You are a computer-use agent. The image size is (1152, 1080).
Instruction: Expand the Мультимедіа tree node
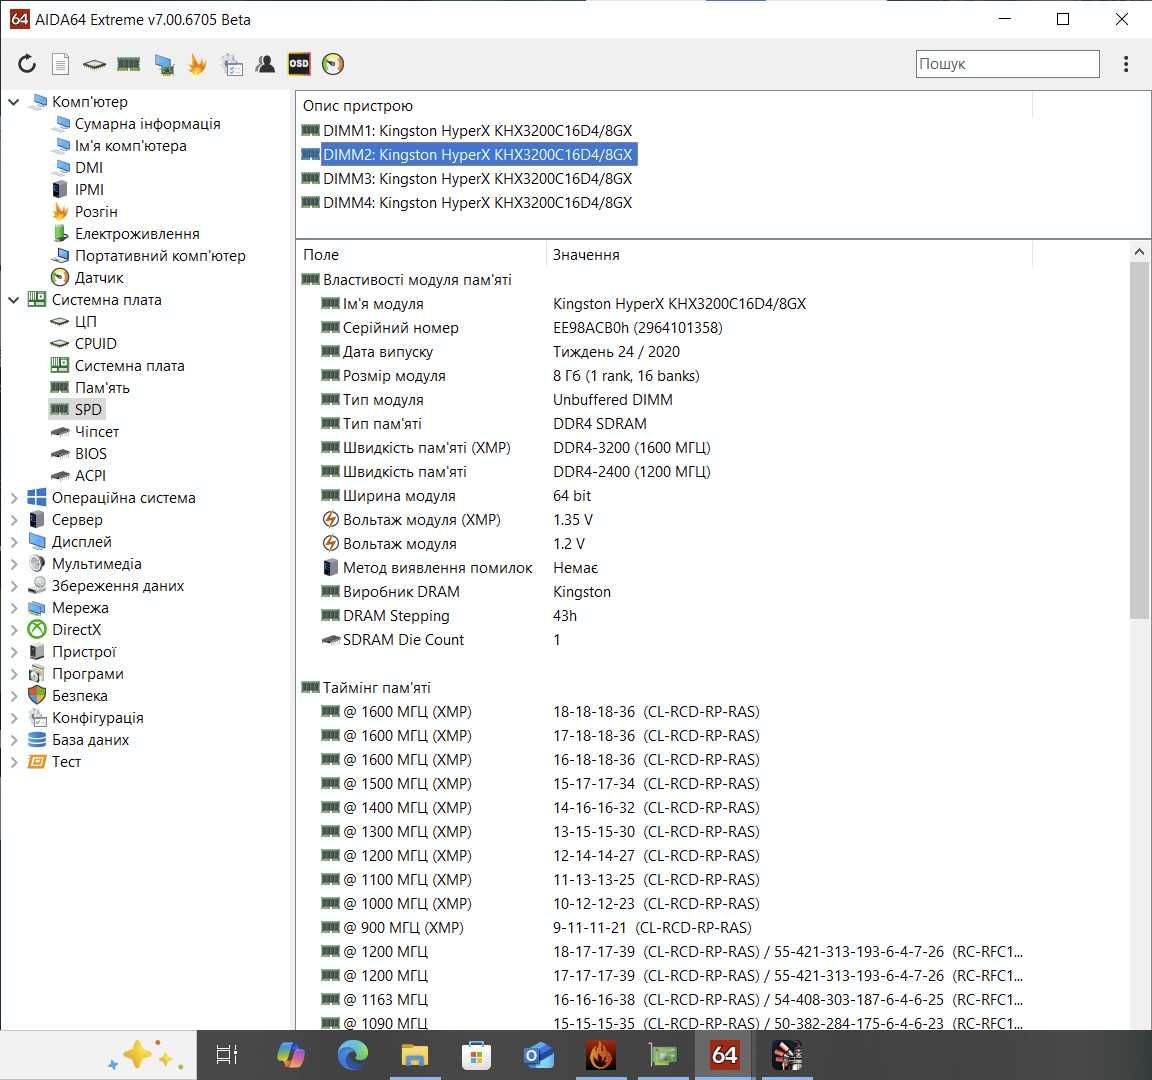(x=13, y=564)
